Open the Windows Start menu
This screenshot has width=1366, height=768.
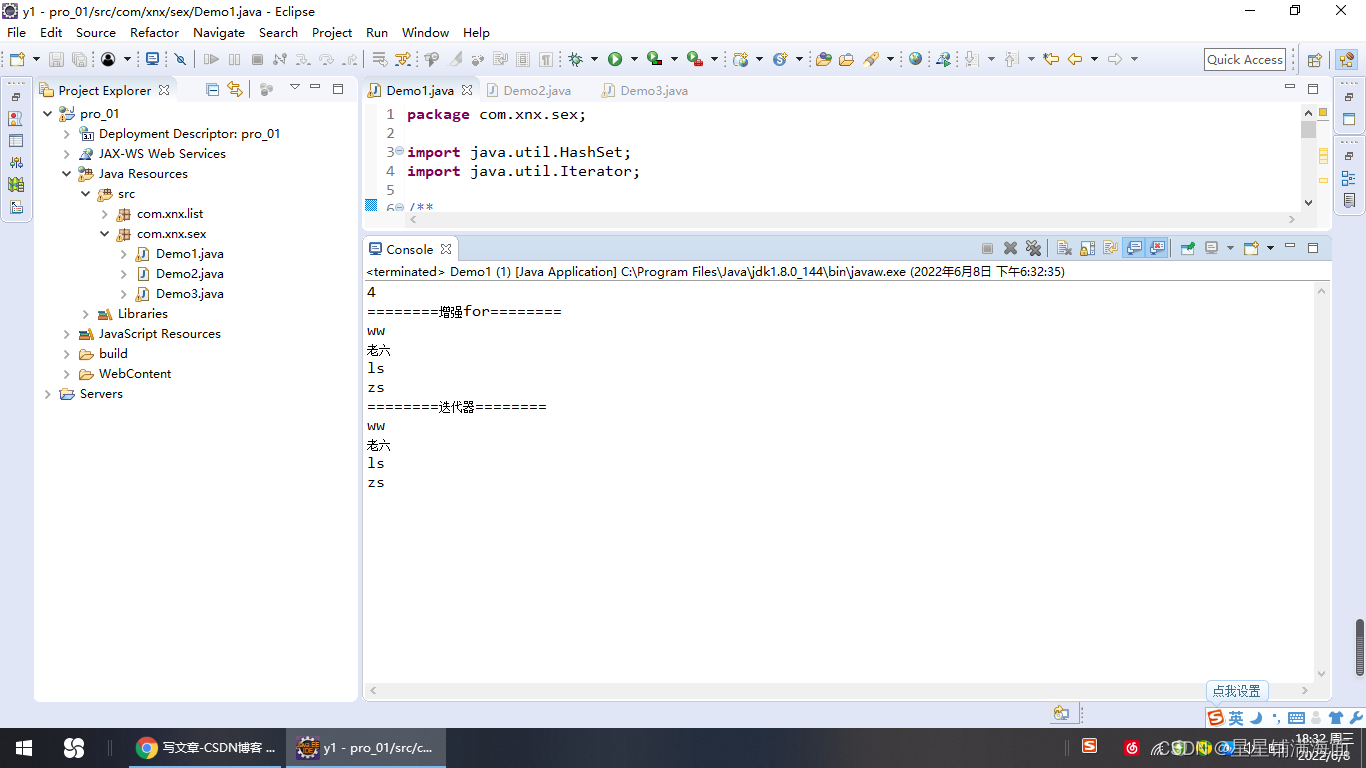coord(24,748)
